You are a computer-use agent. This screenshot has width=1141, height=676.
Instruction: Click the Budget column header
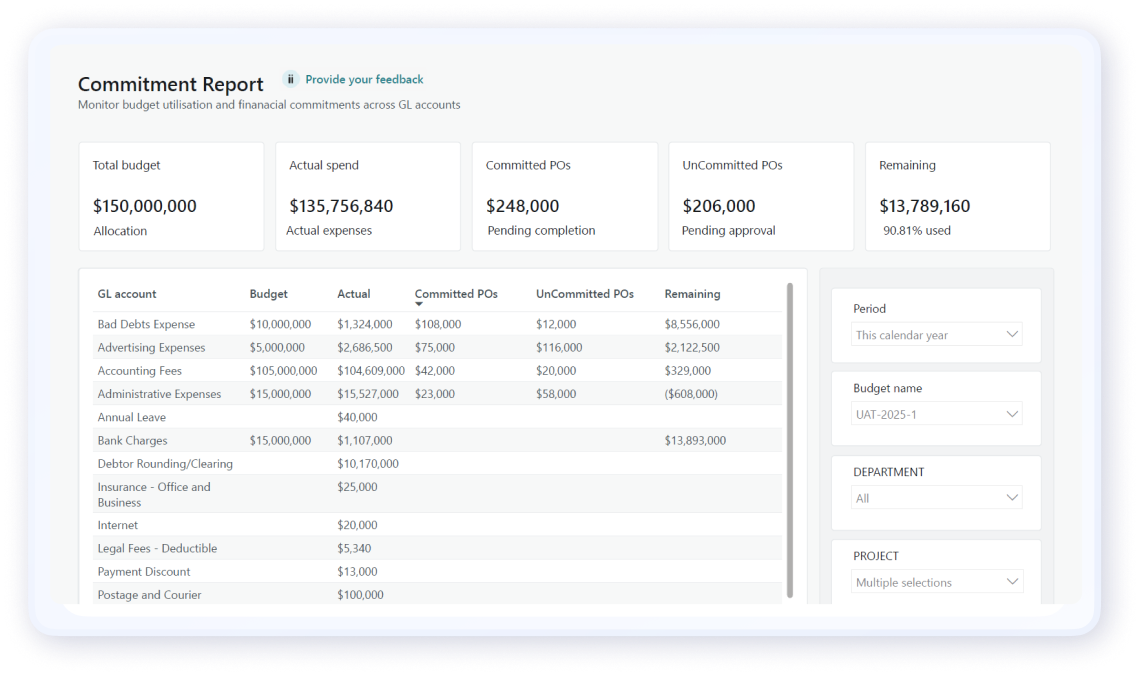[x=268, y=294]
